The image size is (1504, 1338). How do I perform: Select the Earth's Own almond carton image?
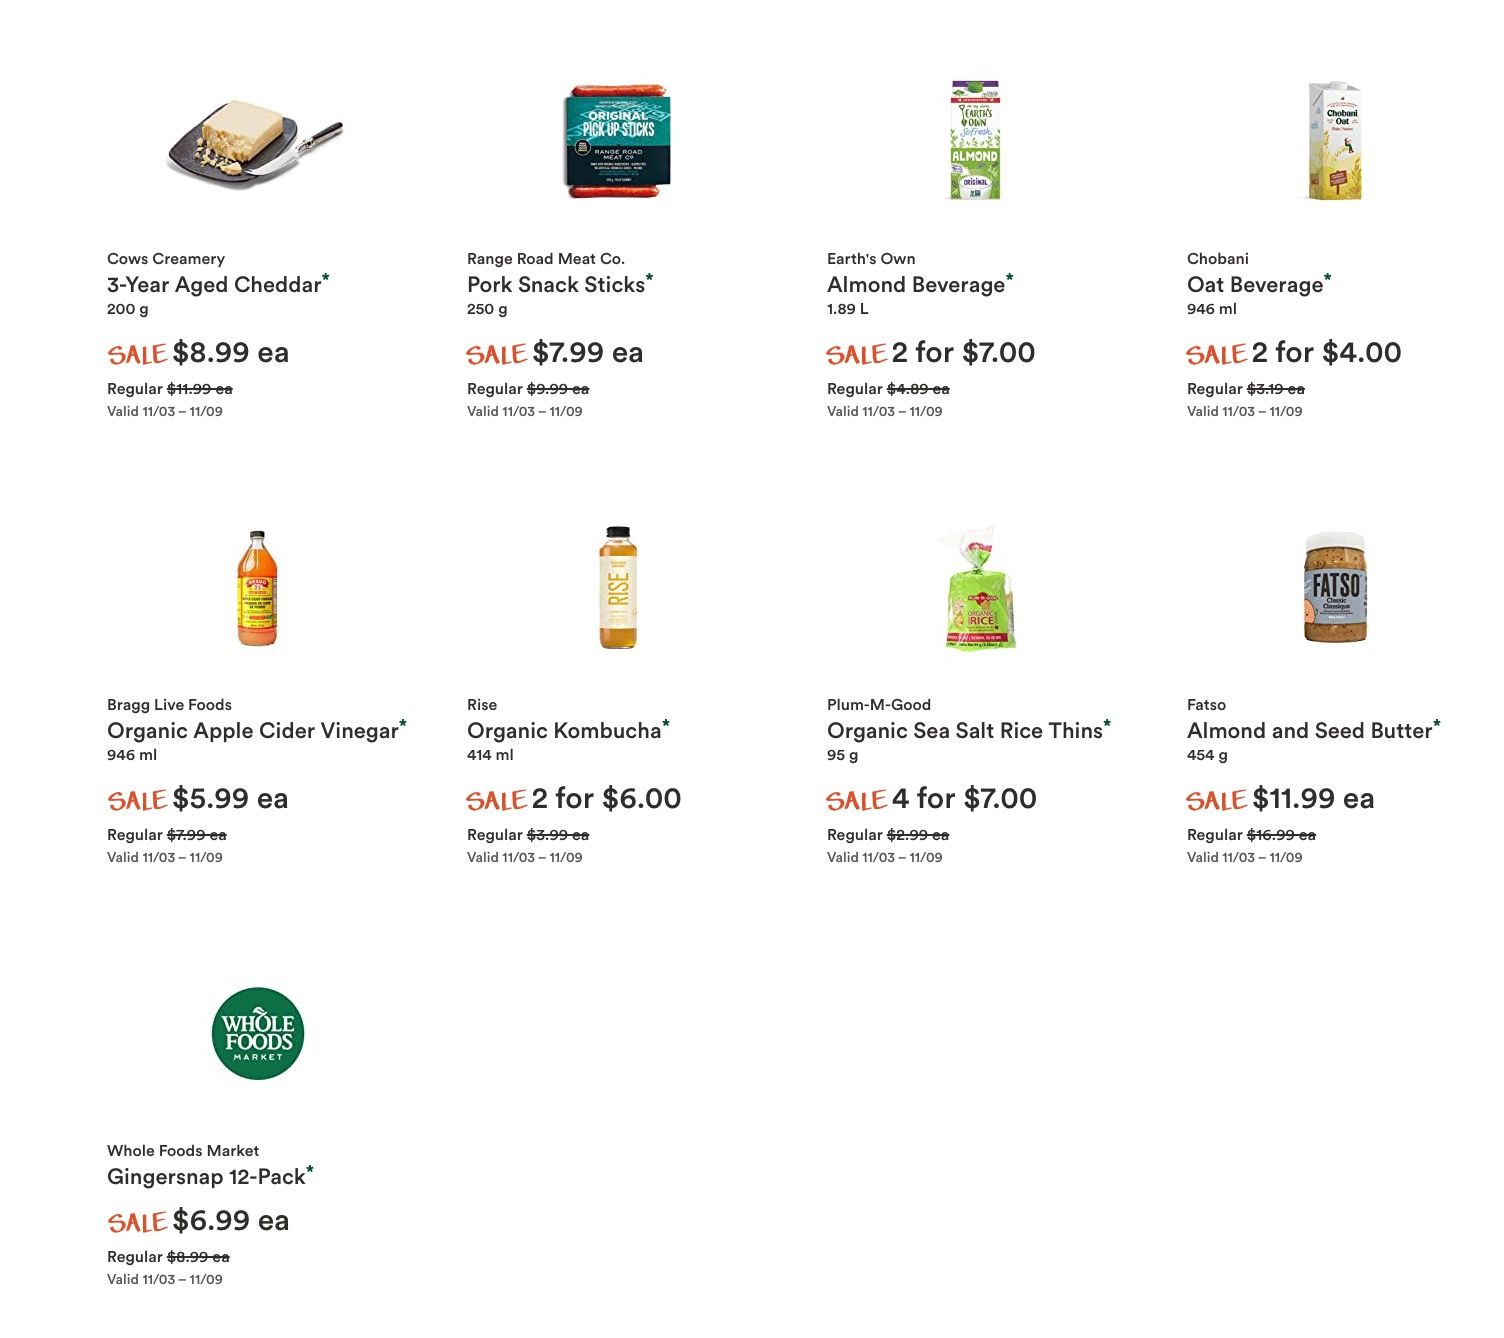[975, 141]
